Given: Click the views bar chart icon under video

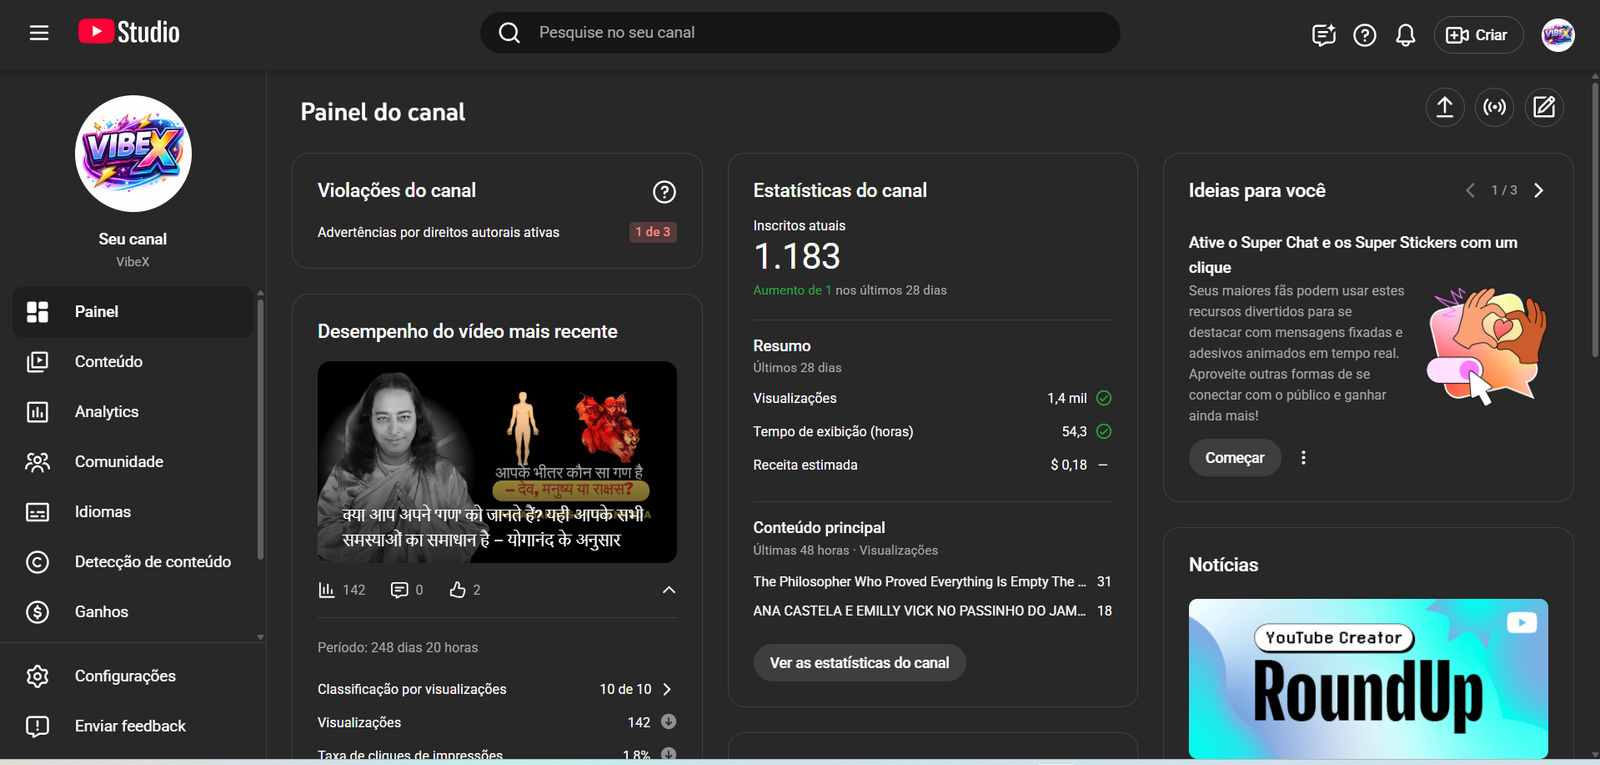Looking at the screenshot, I should [x=326, y=590].
